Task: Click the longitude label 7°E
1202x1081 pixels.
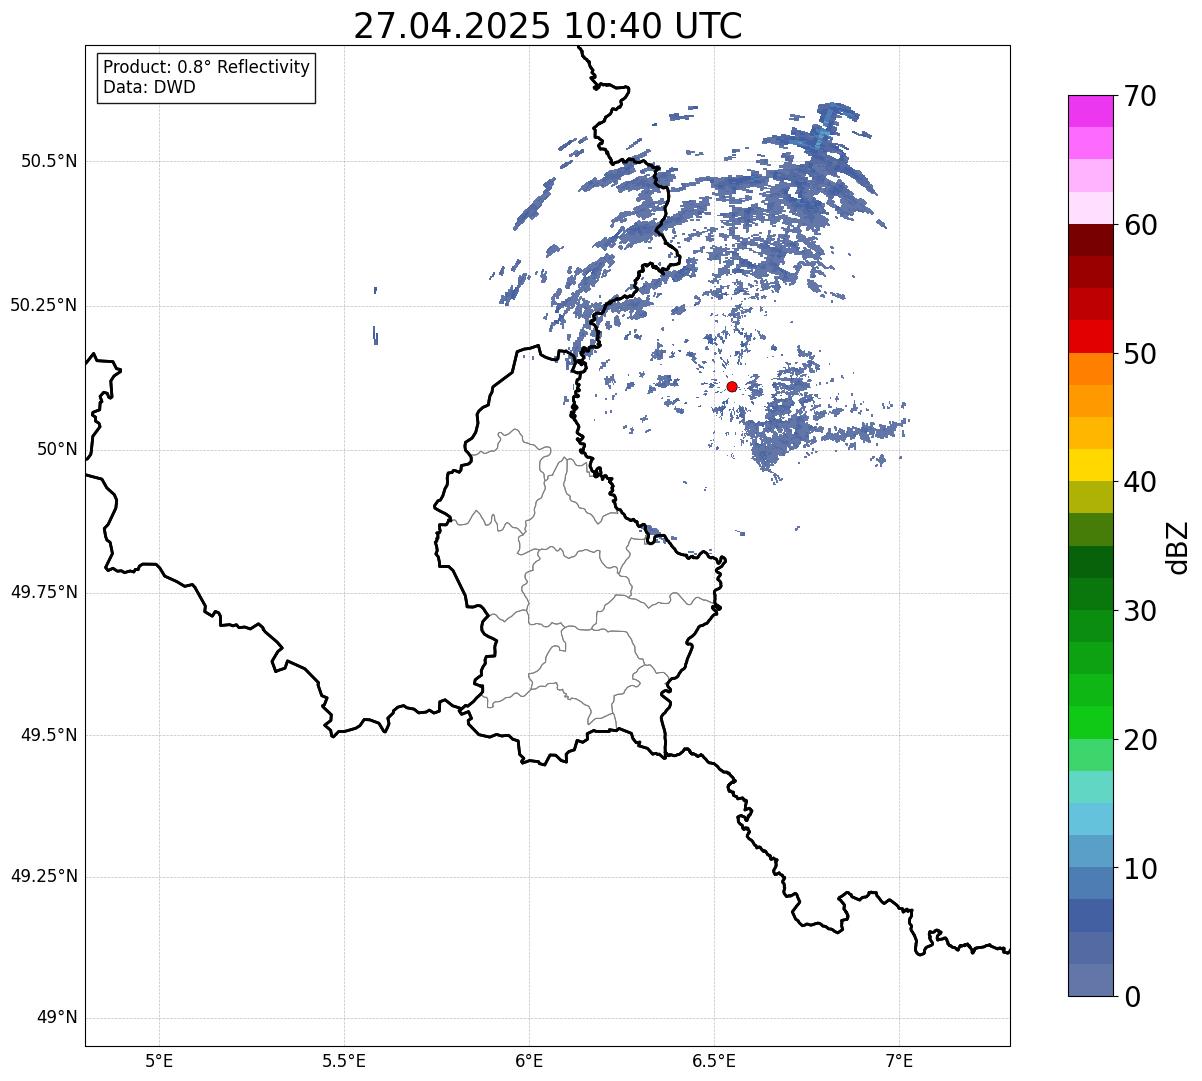Action: 899,1061
